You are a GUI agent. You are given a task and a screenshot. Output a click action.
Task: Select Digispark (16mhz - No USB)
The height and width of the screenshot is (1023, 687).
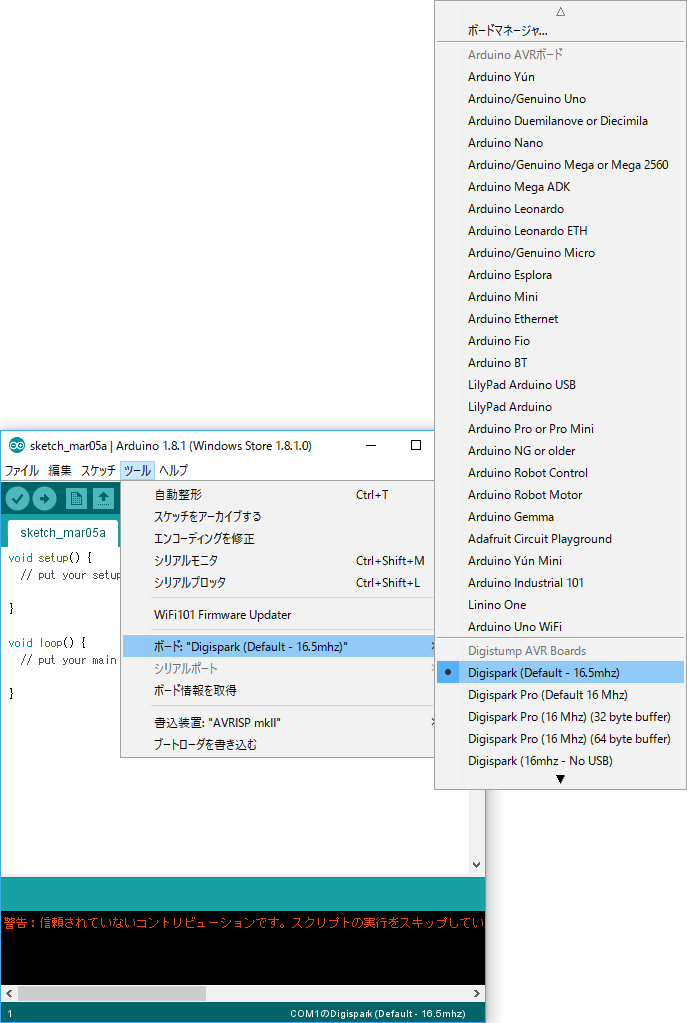coord(560,761)
